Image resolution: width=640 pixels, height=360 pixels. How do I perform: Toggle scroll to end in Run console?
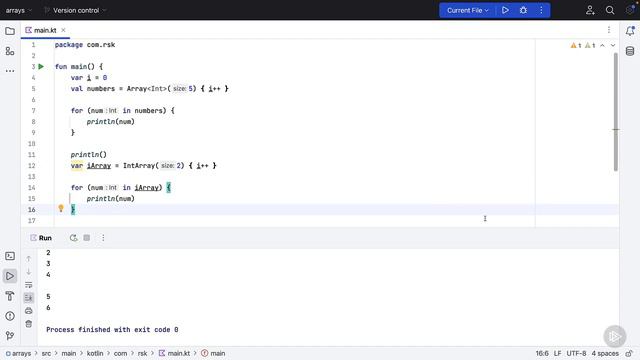(x=29, y=298)
